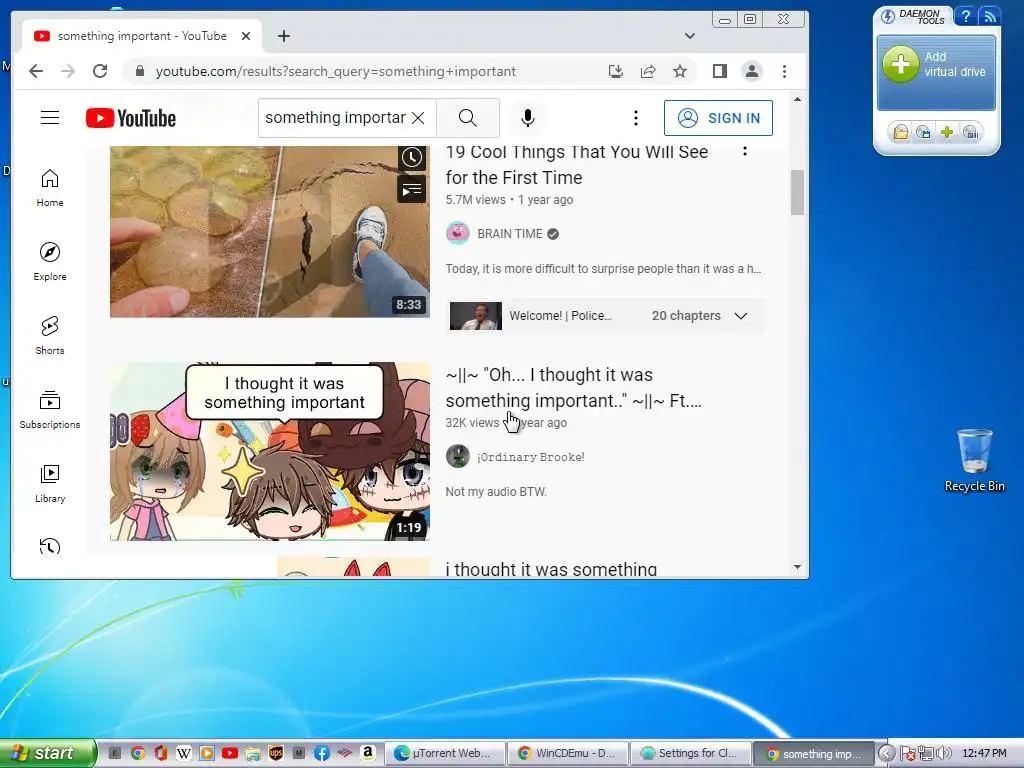Screen dimensions: 1024x768
Task: Click the Gacha 'I thought it was' thumbnail
Action: click(270, 451)
